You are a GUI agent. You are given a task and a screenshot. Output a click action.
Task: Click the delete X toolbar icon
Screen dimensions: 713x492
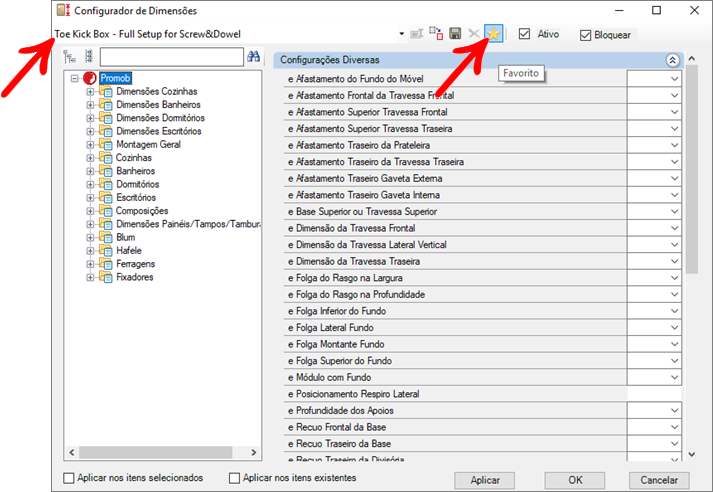tap(474, 34)
